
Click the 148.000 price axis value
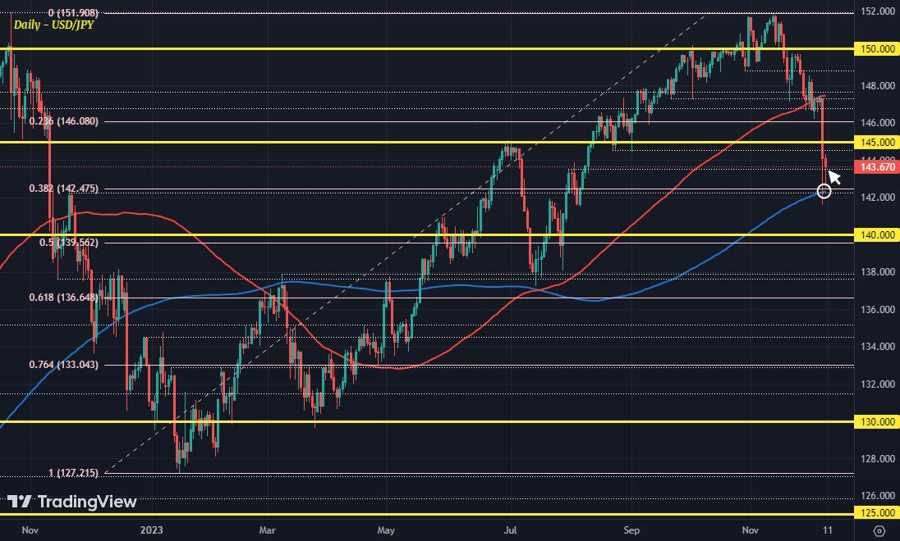(878, 86)
